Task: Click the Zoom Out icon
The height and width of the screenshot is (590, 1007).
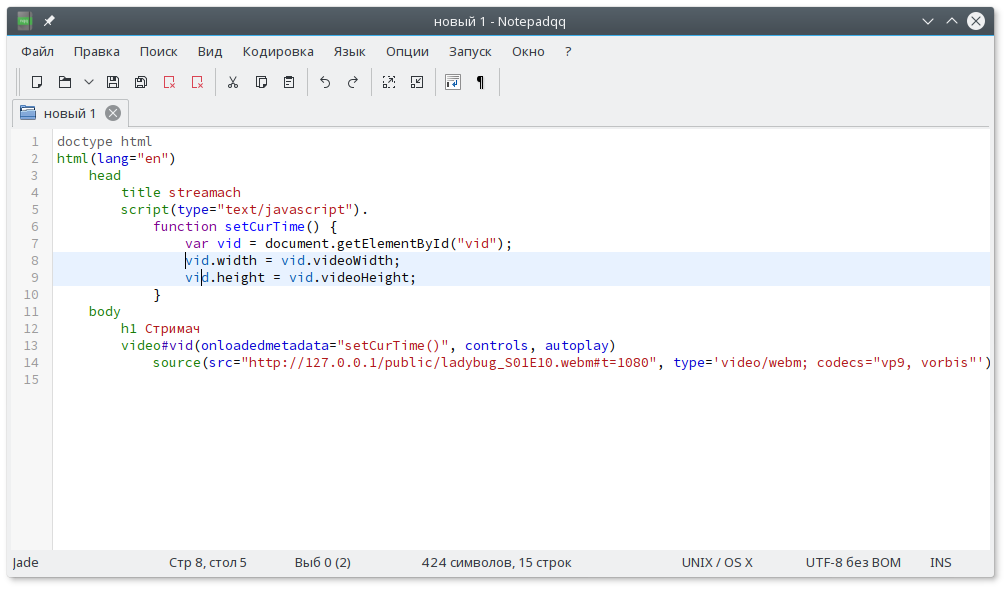Action: pos(417,82)
